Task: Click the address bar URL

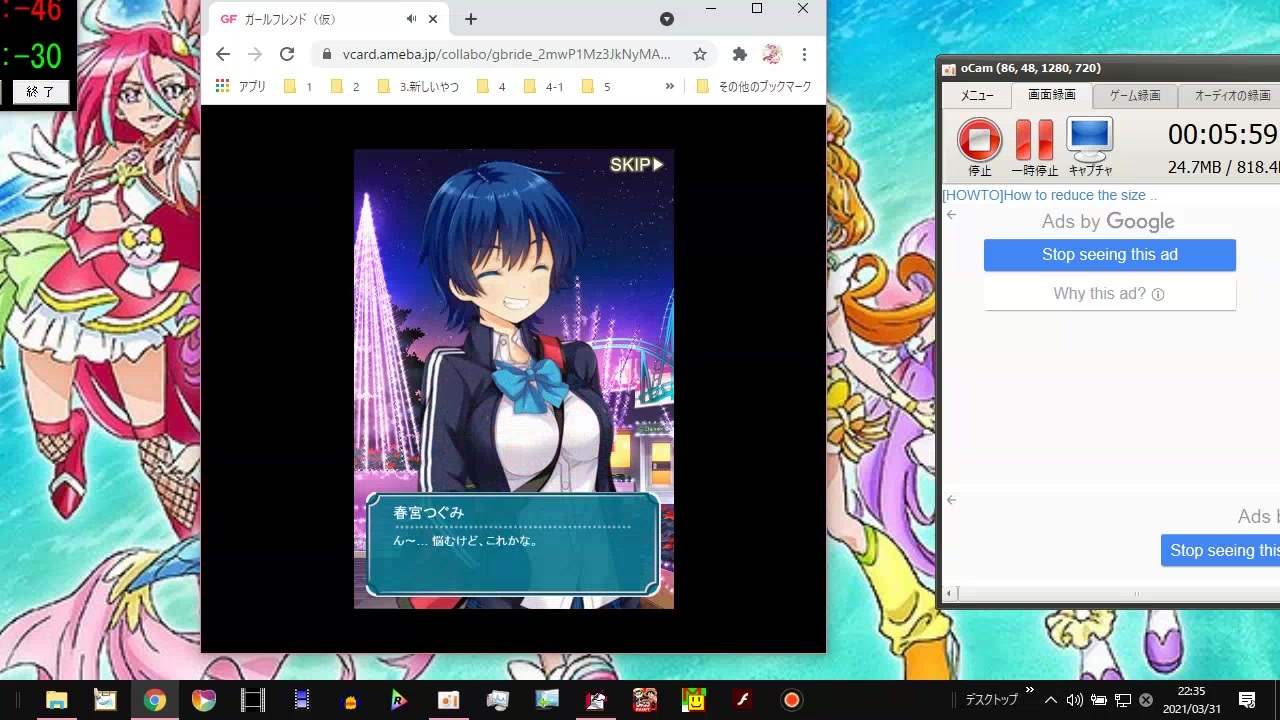Action: pos(506,54)
